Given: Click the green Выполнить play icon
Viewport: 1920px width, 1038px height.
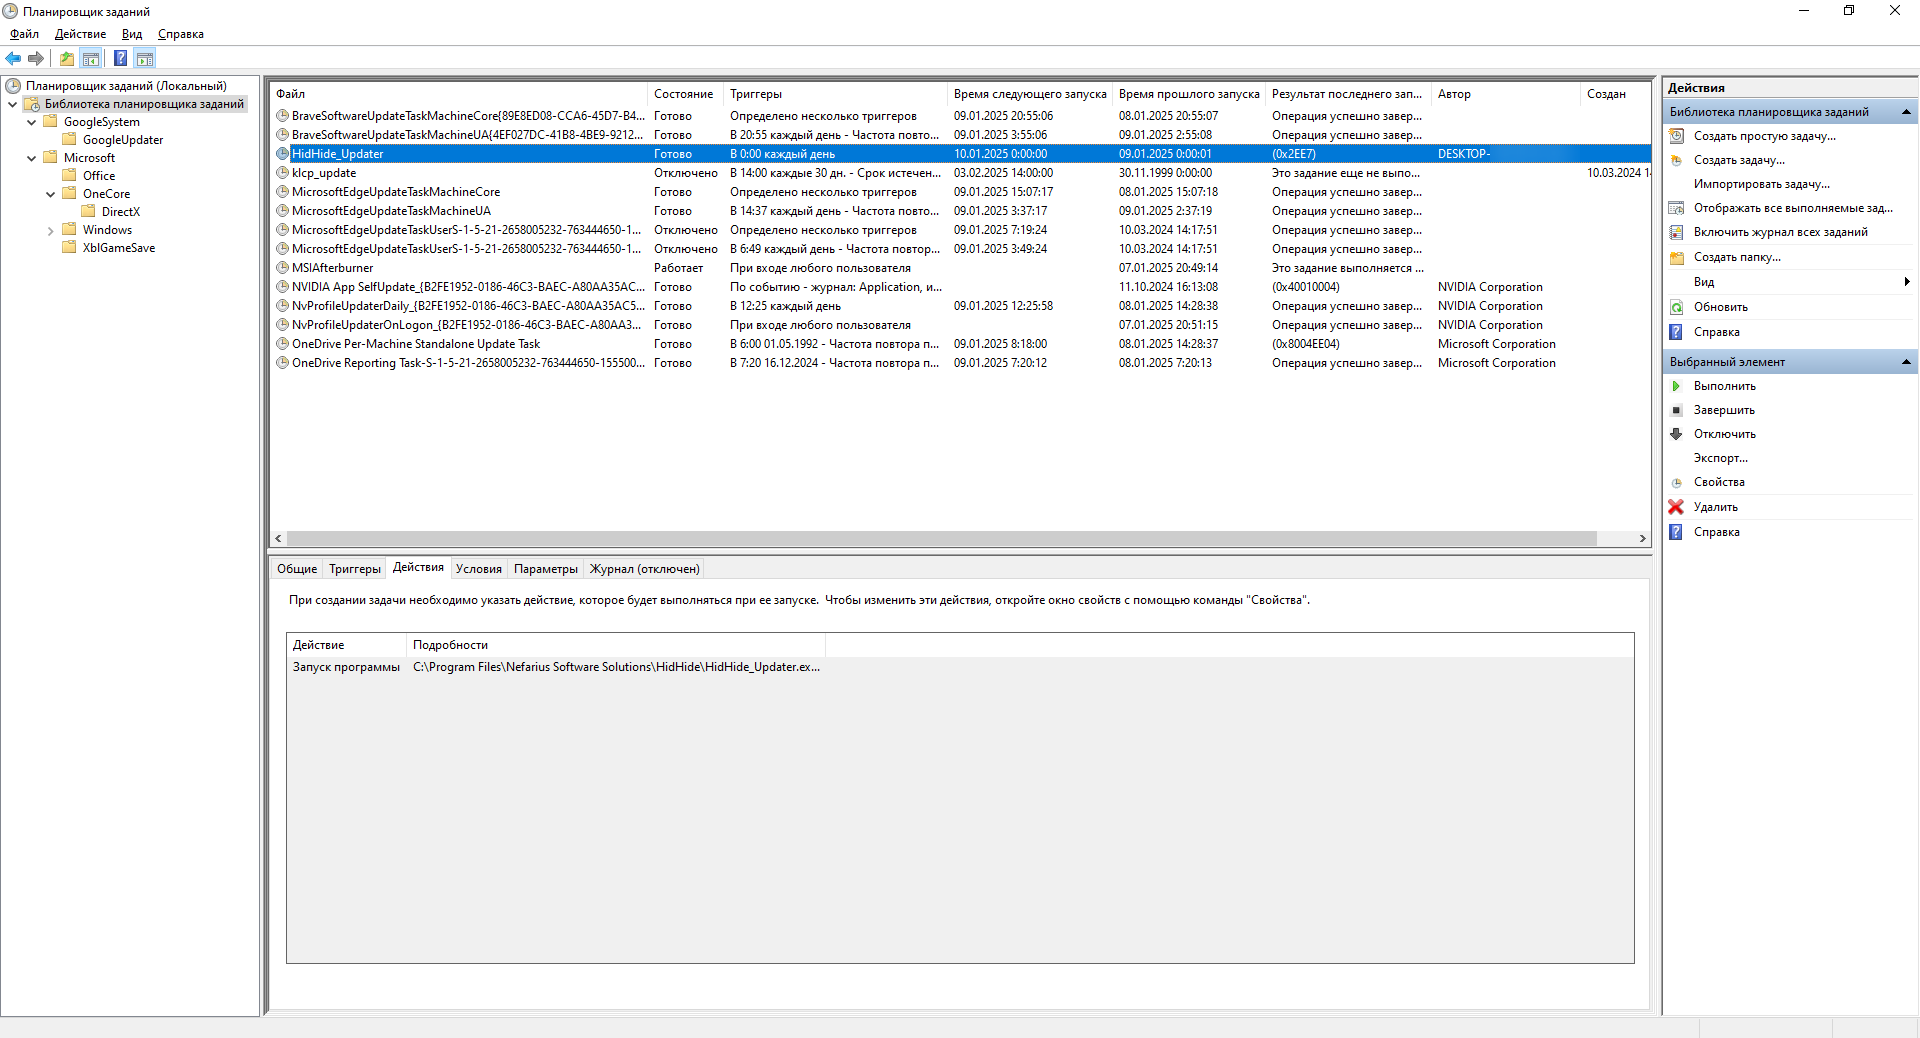Looking at the screenshot, I should click(x=1677, y=386).
